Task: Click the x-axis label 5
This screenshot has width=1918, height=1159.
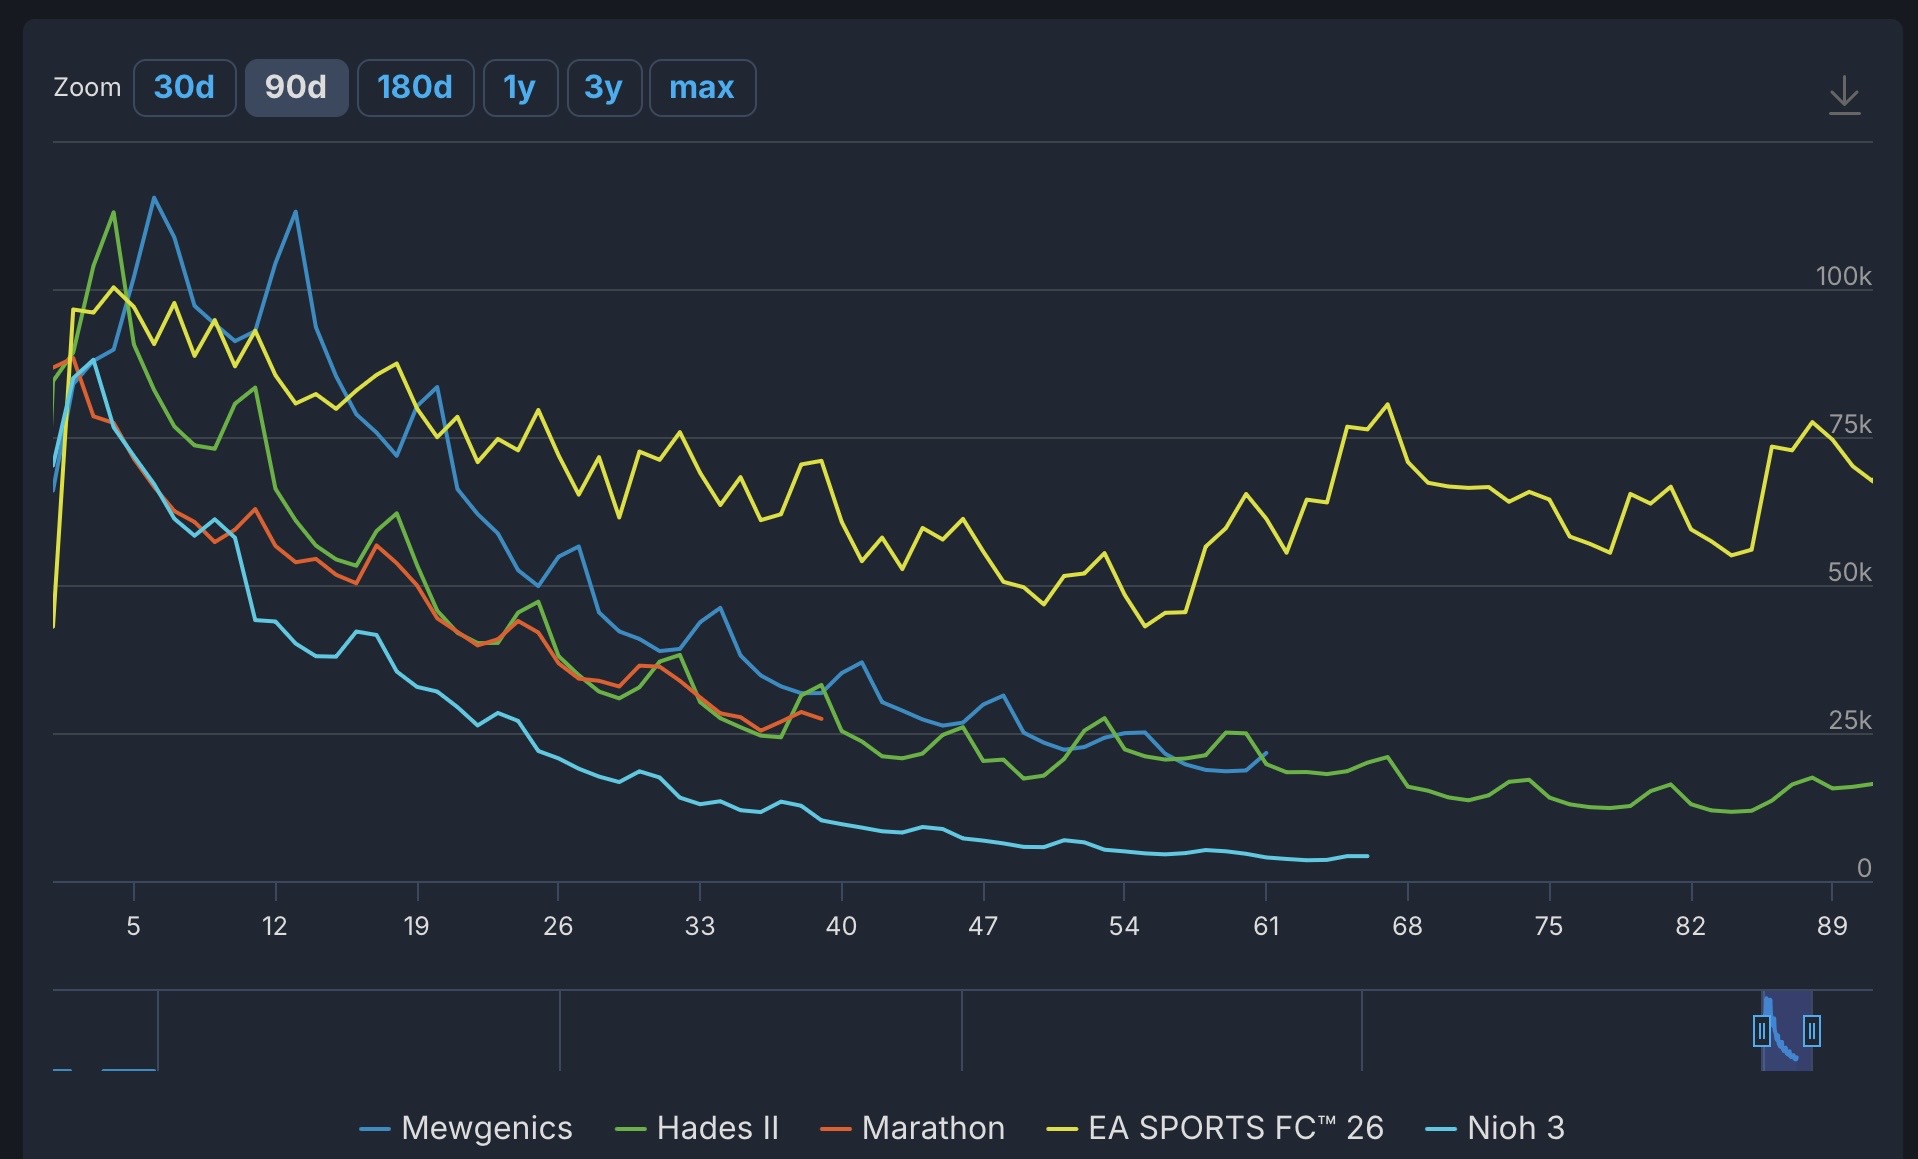Action: pos(133,926)
